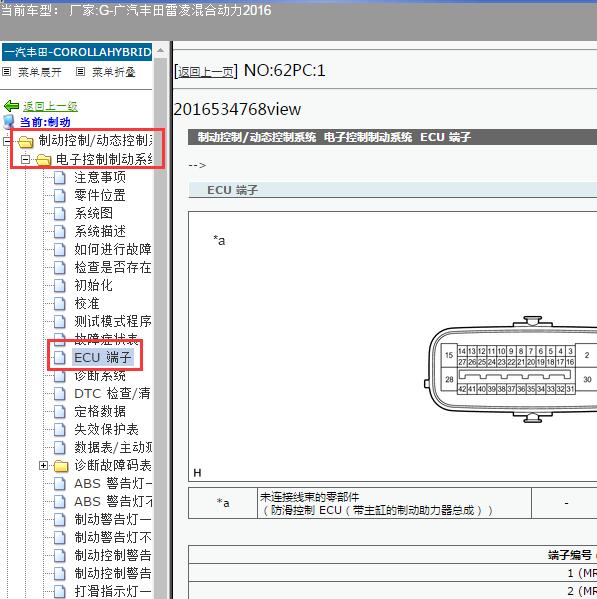
Task: Click the page icon beside 系统图
Action: 60,214
